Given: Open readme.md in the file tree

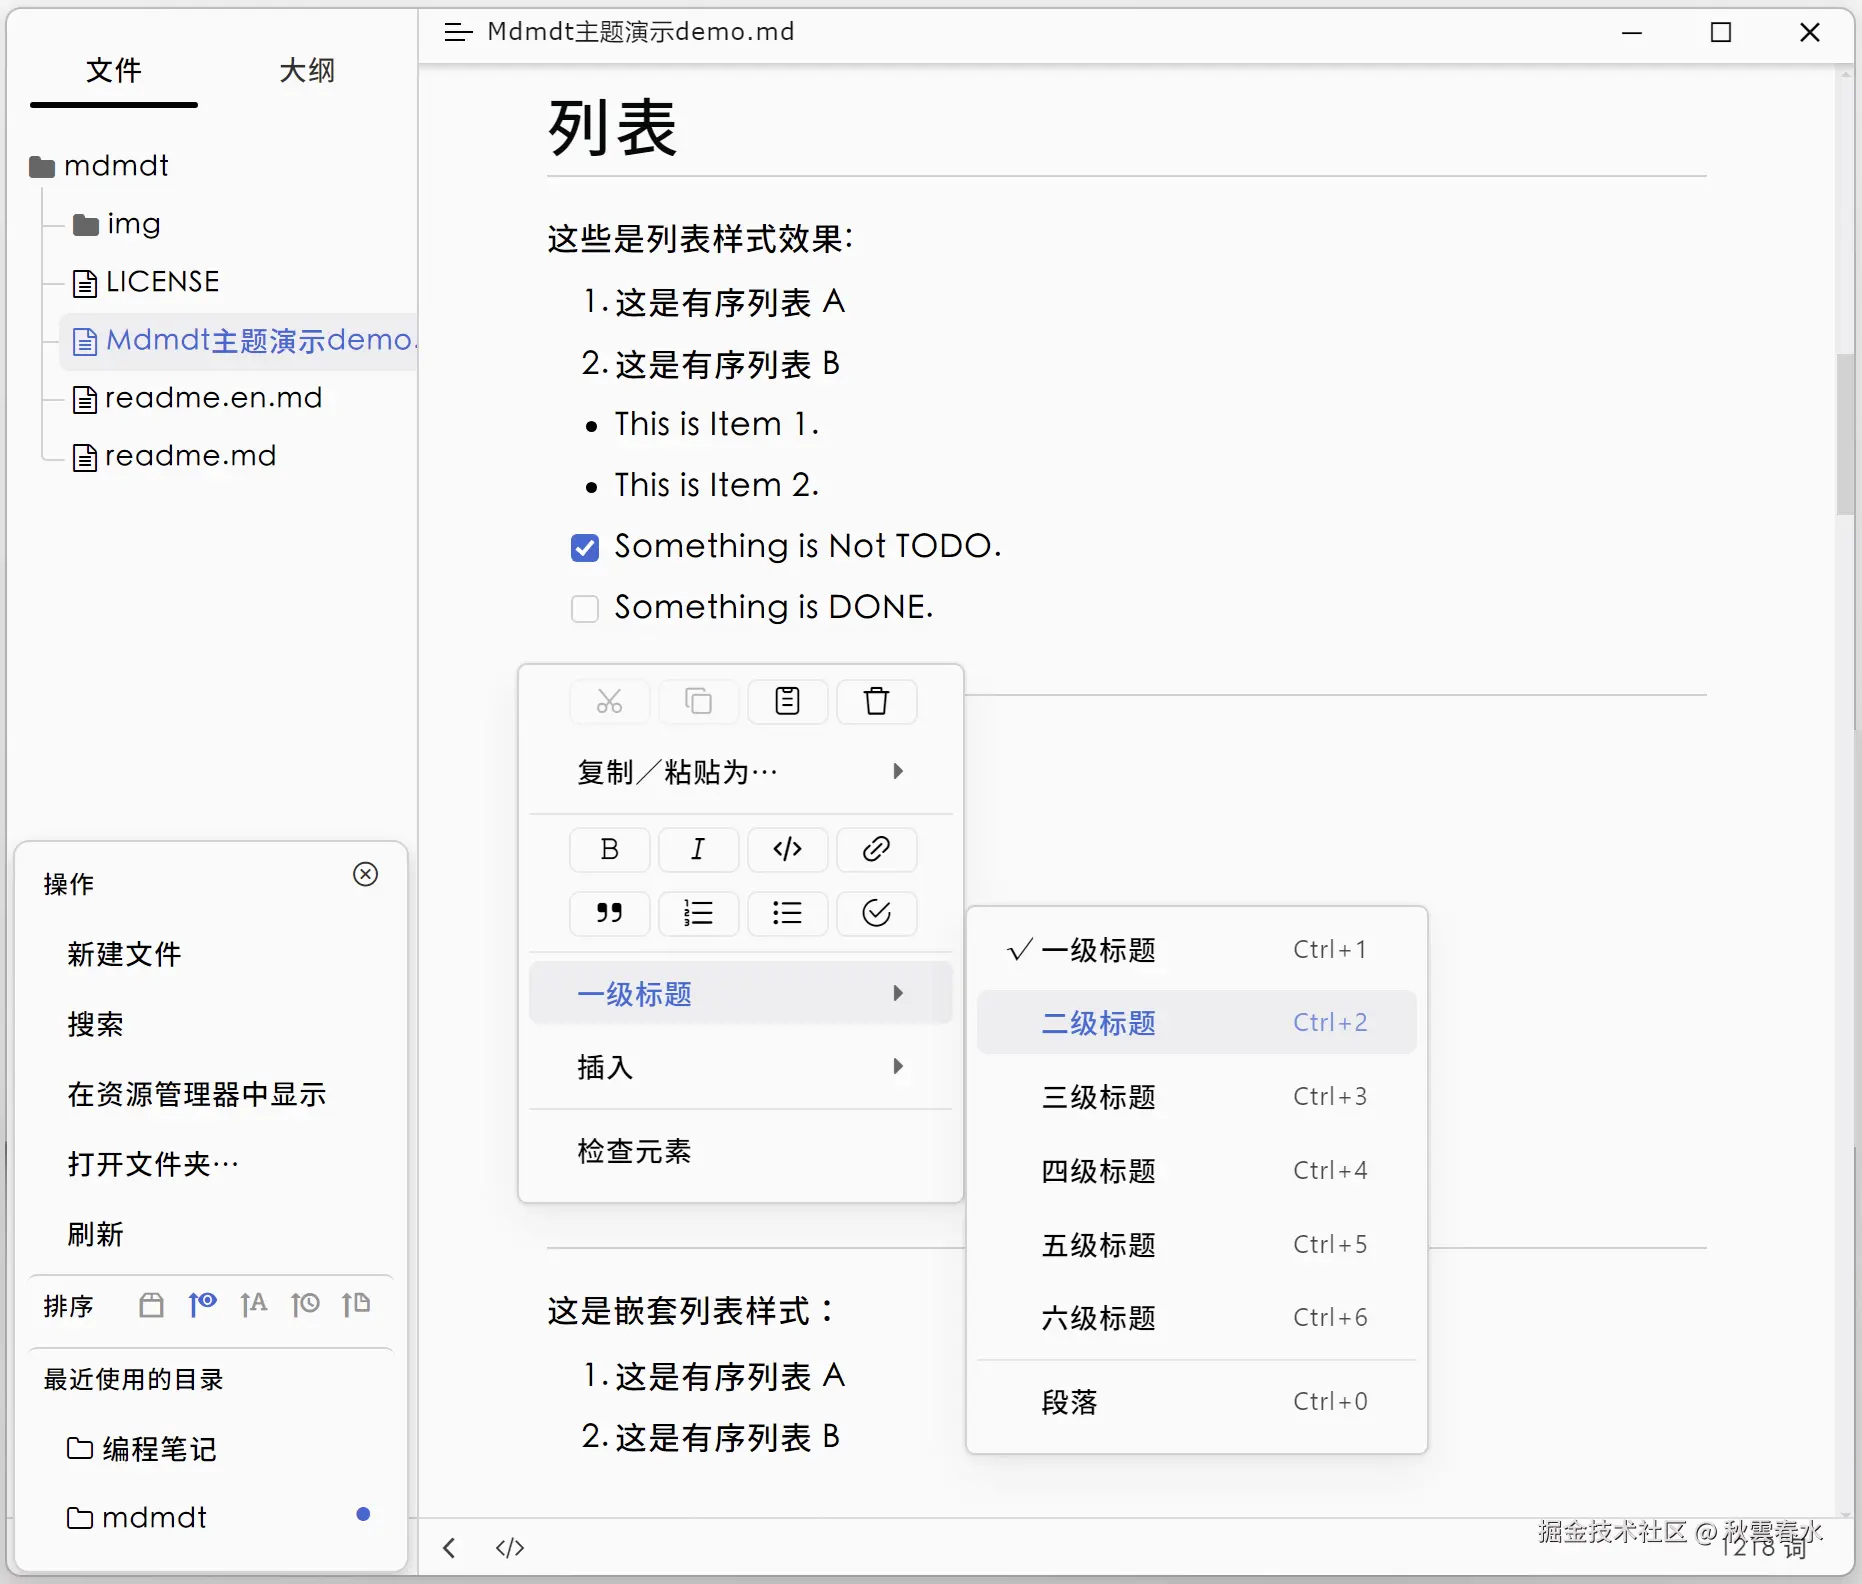Looking at the screenshot, I should point(190,457).
